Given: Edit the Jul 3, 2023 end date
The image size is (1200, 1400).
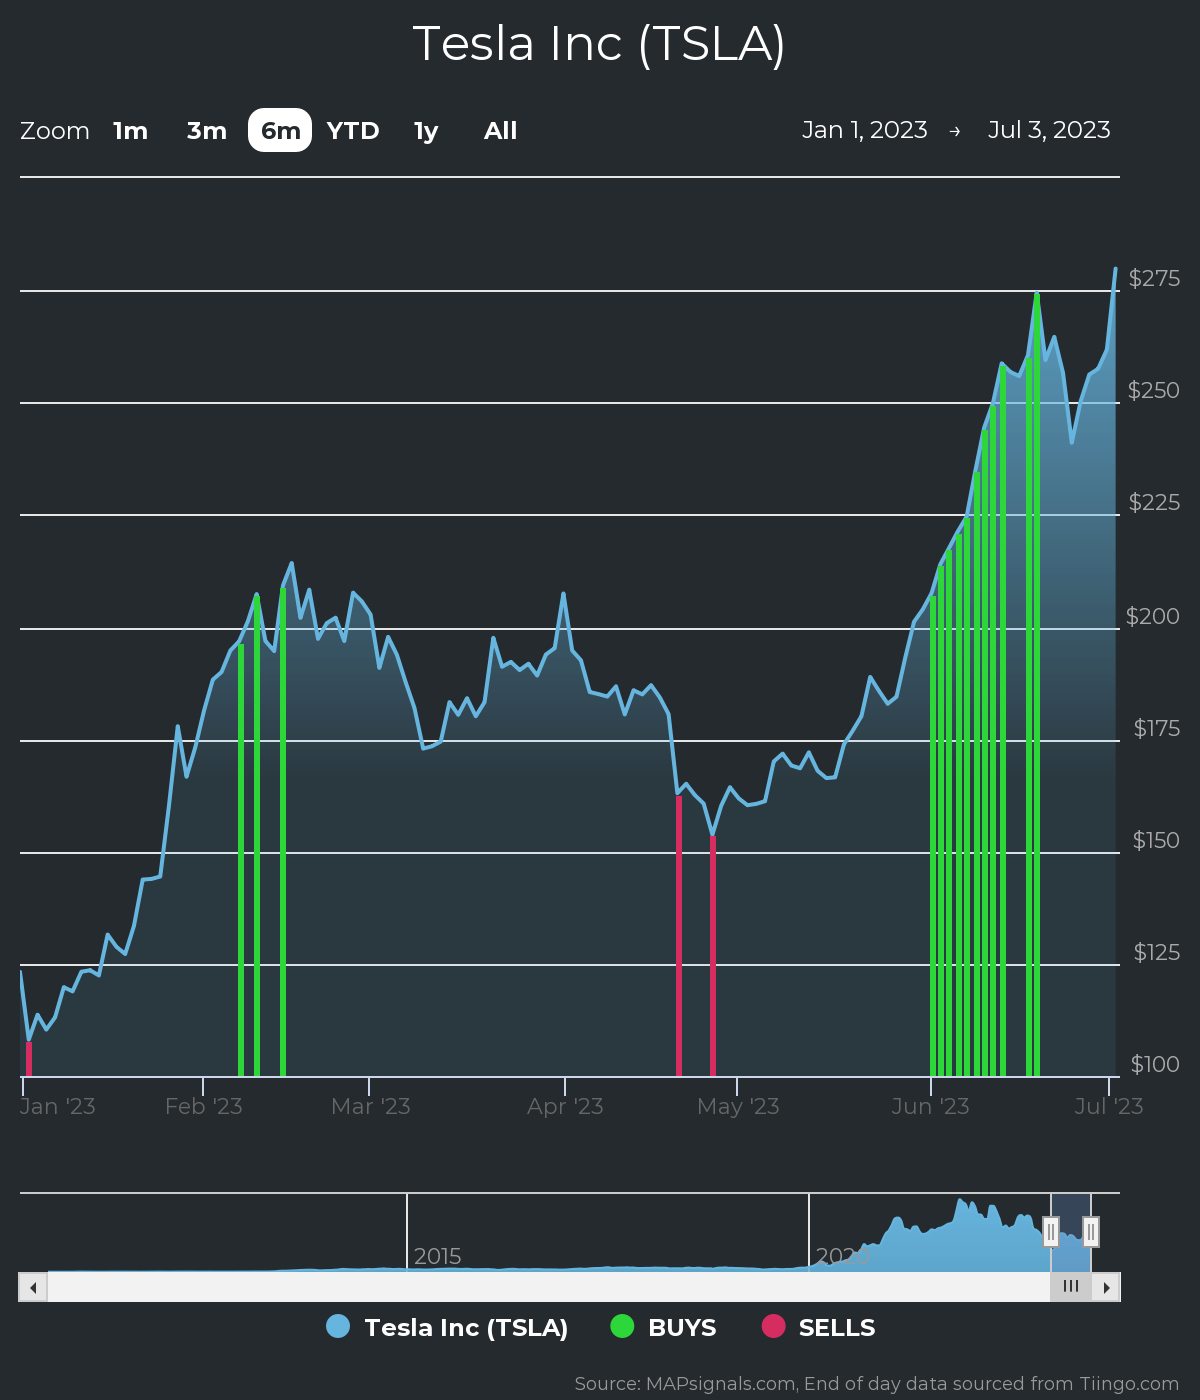Looking at the screenshot, I should coord(1049,130).
